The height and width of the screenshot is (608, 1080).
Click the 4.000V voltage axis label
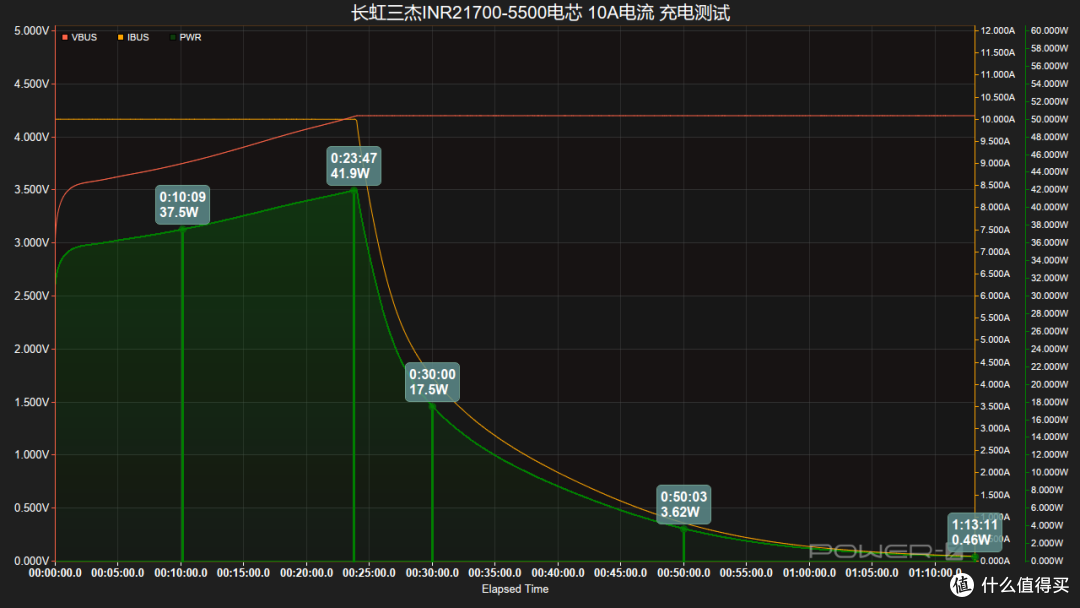coord(32,137)
